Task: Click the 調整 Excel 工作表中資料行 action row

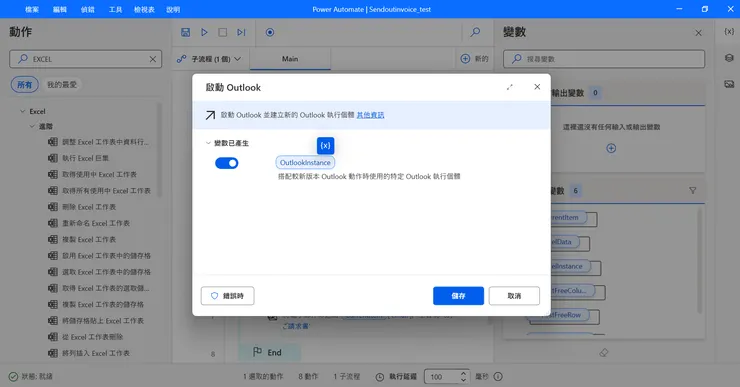Action: pos(98,142)
